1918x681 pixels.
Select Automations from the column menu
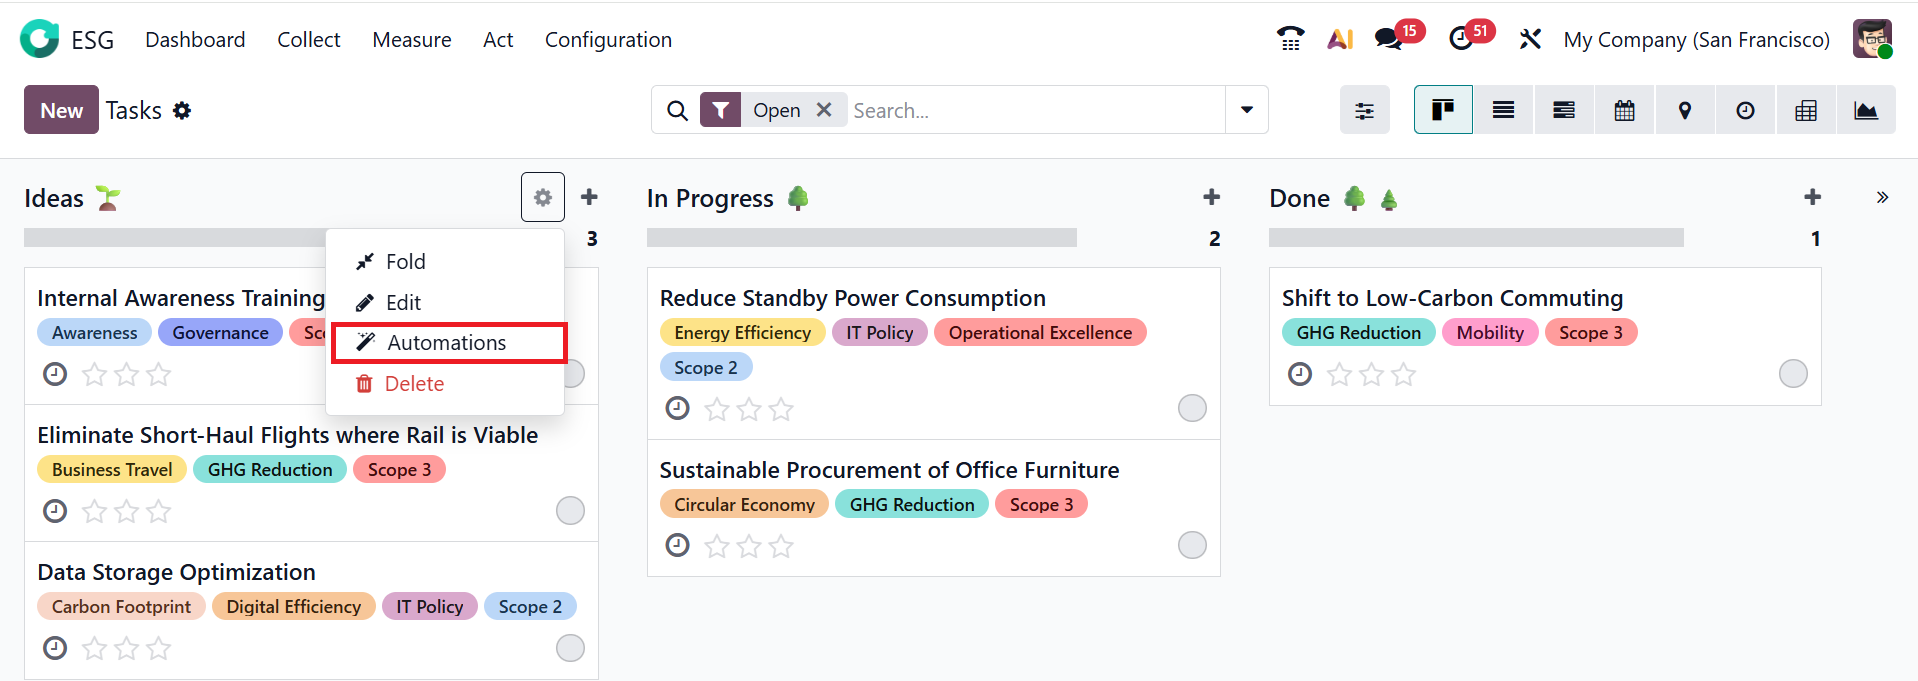(447, 343)
